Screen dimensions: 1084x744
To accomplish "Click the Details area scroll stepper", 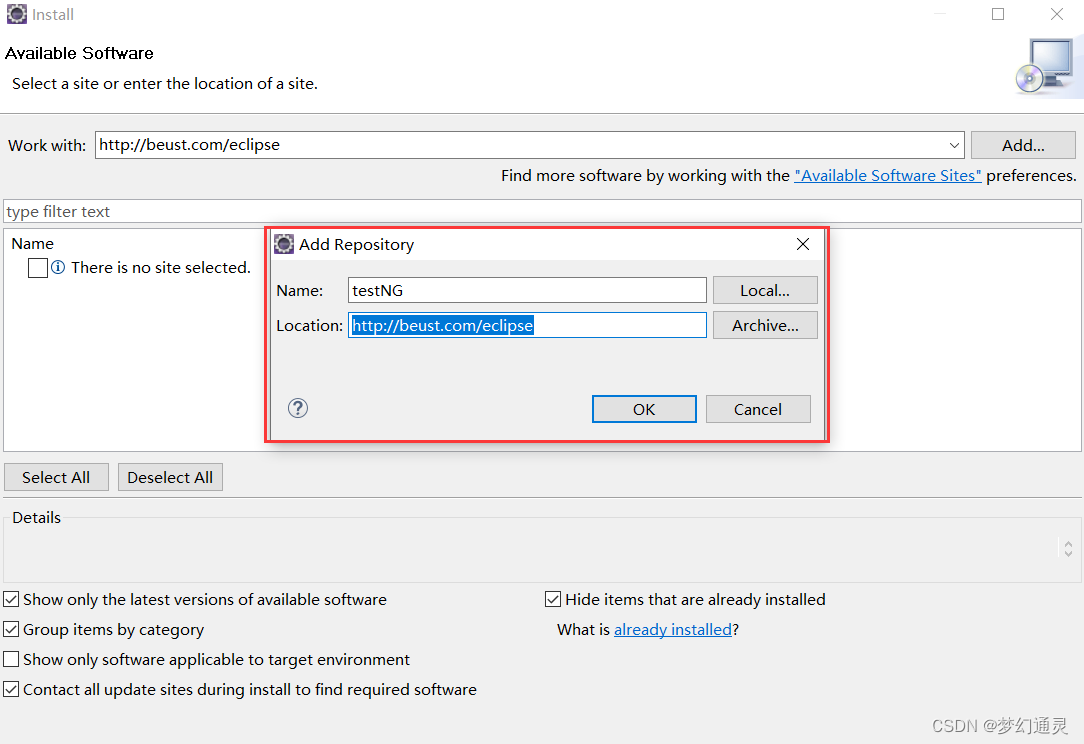I will tap(1068, 548).
